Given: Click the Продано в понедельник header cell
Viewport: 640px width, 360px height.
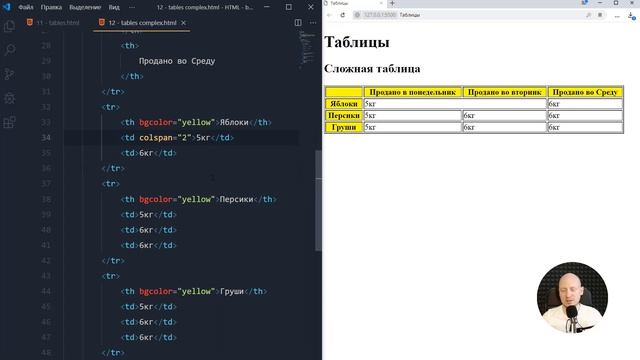Looking at the screenshot, I should click(x=413, y=92).
